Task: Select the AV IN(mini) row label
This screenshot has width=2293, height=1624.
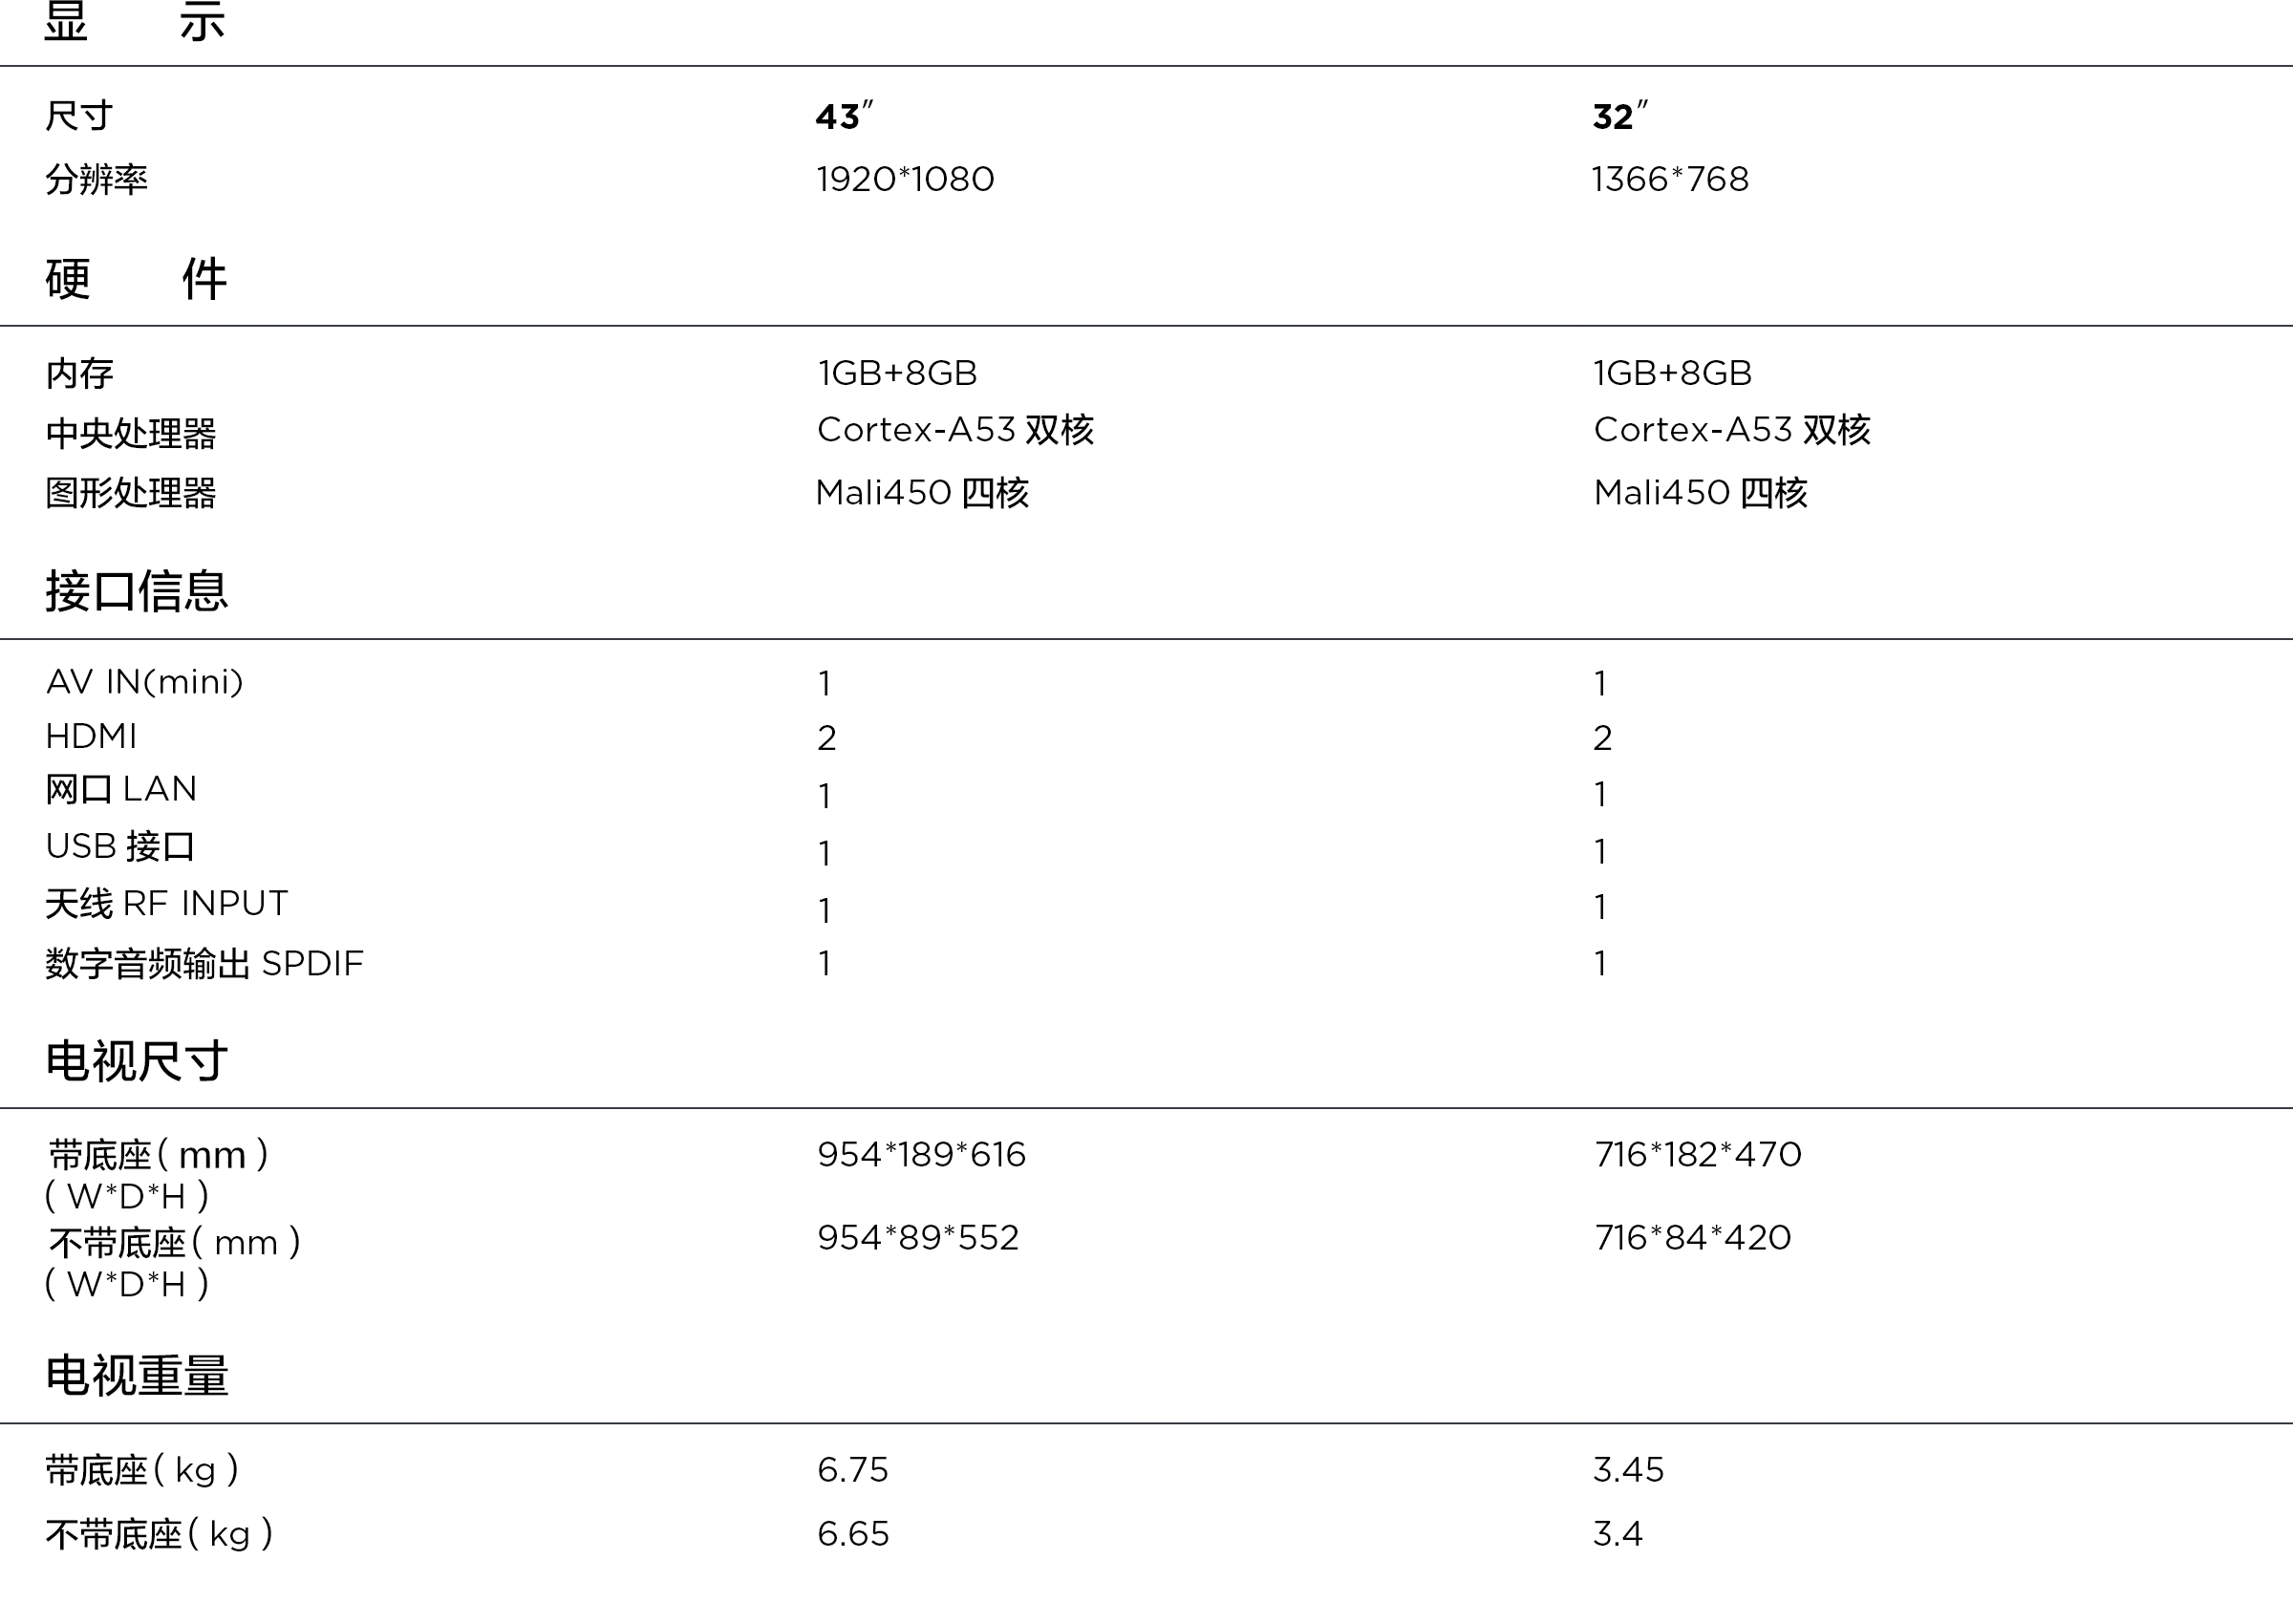Action: [x=145, y=682]
